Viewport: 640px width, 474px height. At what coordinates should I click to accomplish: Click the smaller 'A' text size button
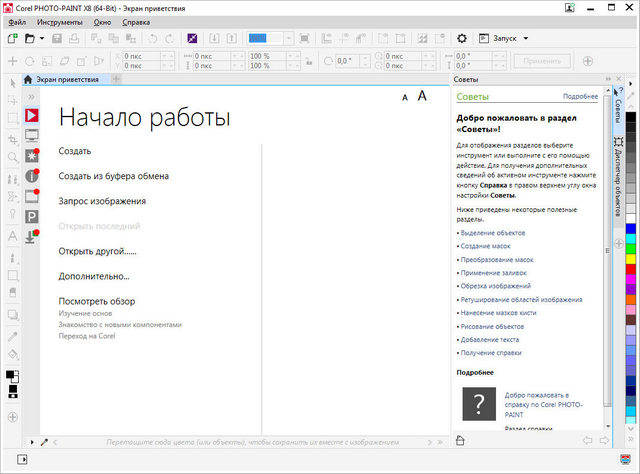click(405, 98)
